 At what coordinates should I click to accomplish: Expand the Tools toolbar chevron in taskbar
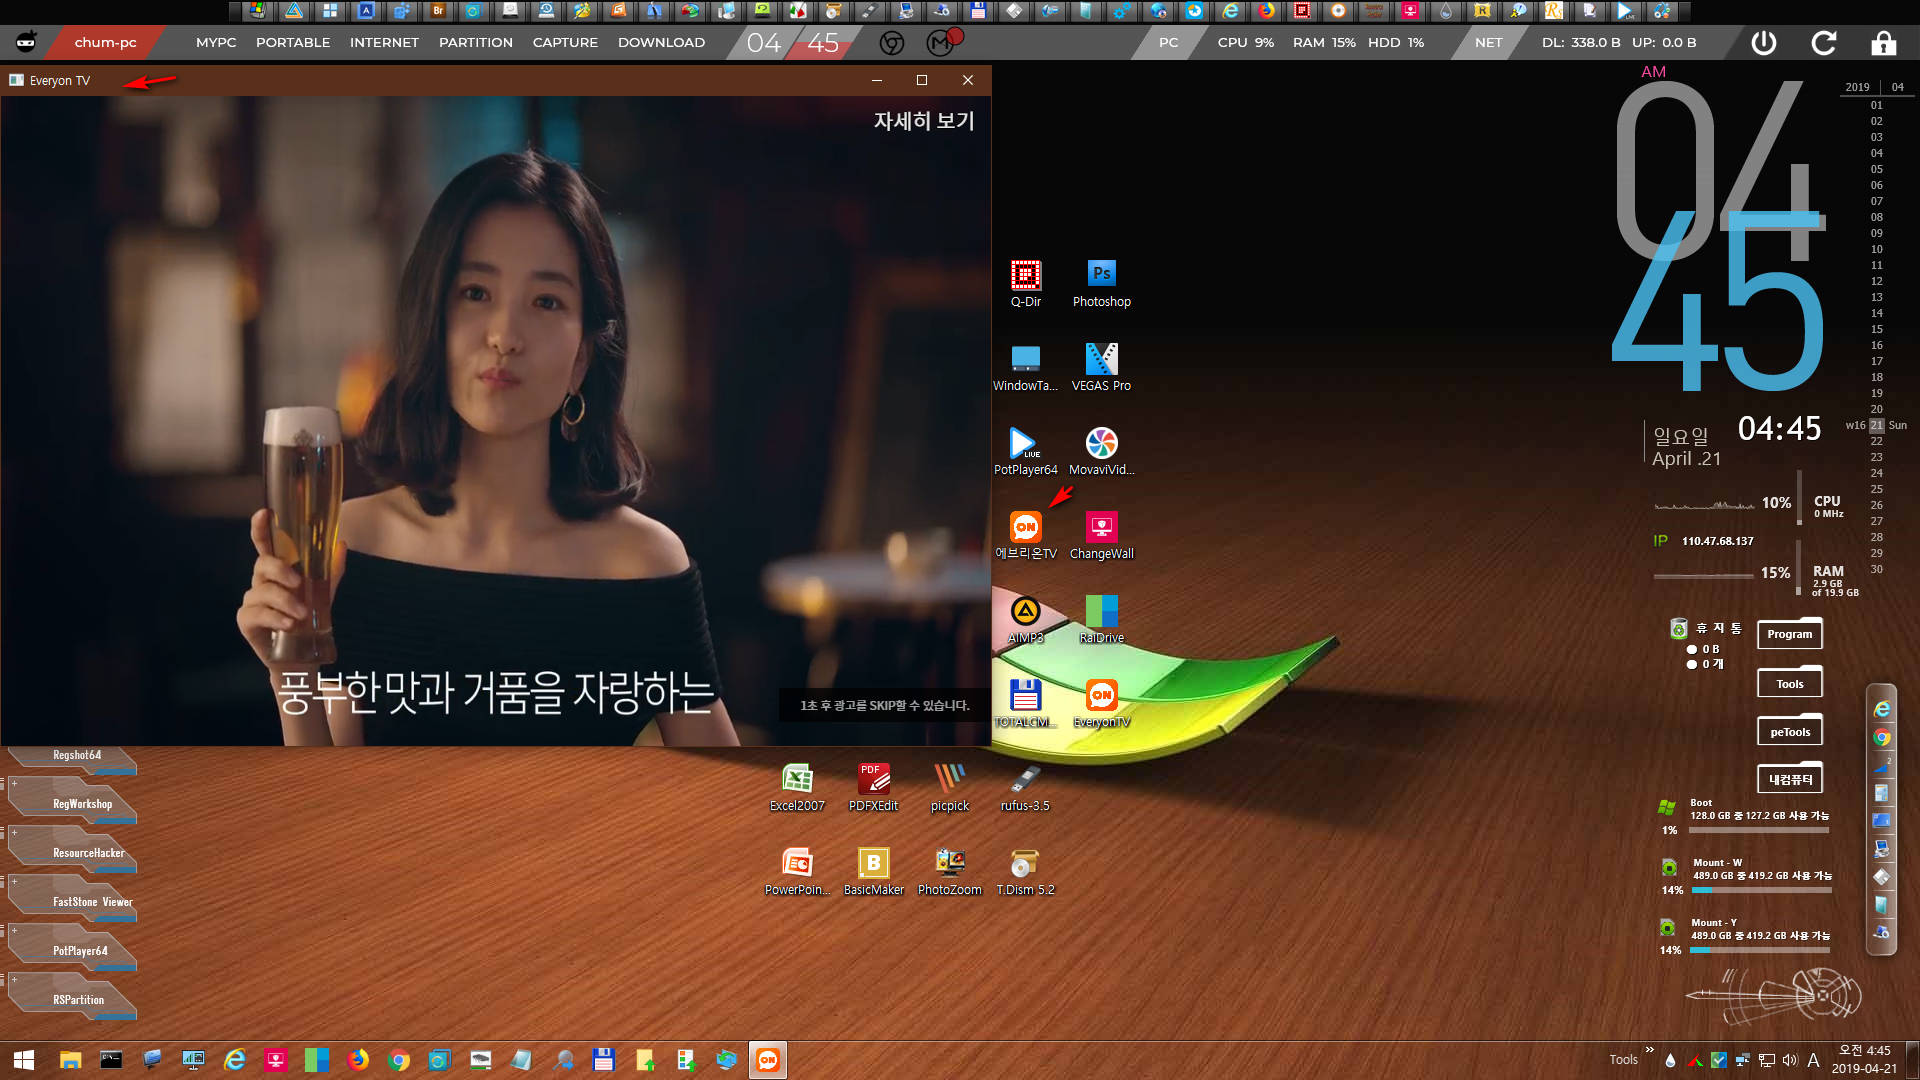tap(1650, 1050)
